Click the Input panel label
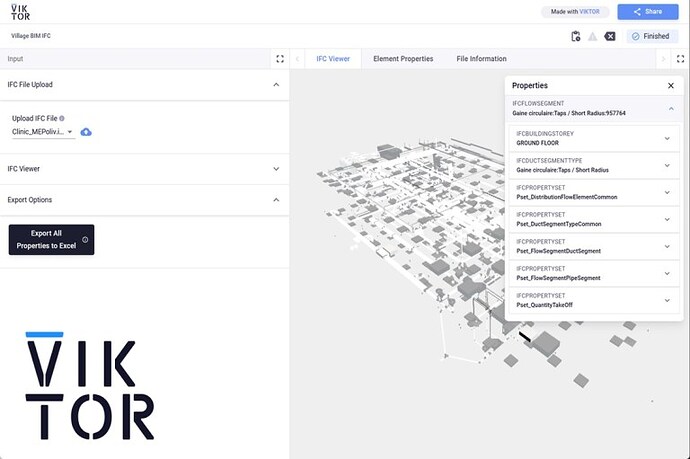 pos(15,59)
